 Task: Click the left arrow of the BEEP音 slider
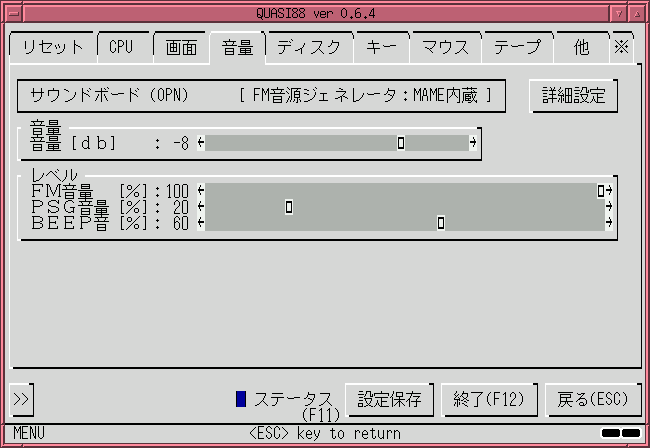pyautogui.click(x=201, y=223)
